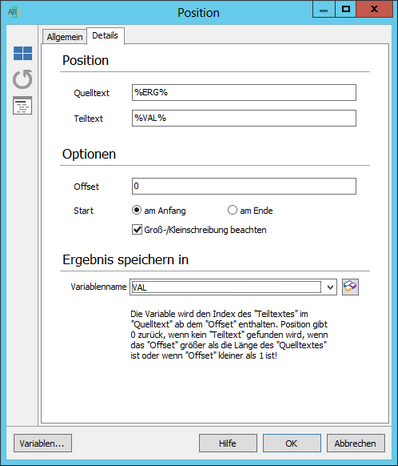Click the Teiltext input field
The width and height of the screenshot is (398, 466).
click(x=244, y=118)
